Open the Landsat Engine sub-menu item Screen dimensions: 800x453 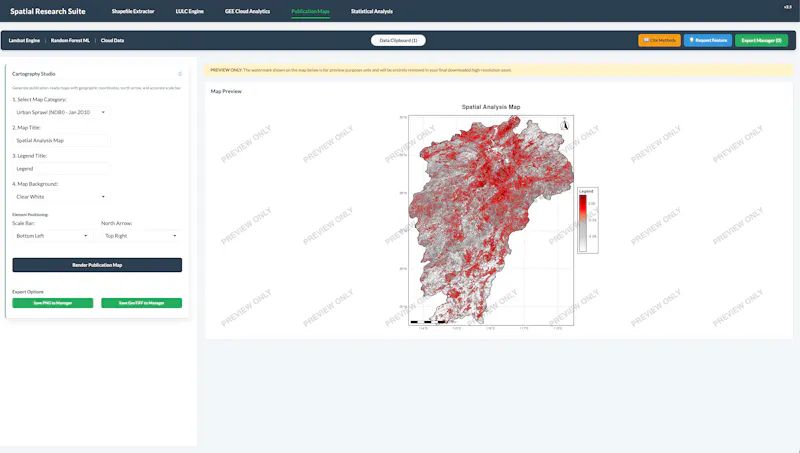(24, 40)
